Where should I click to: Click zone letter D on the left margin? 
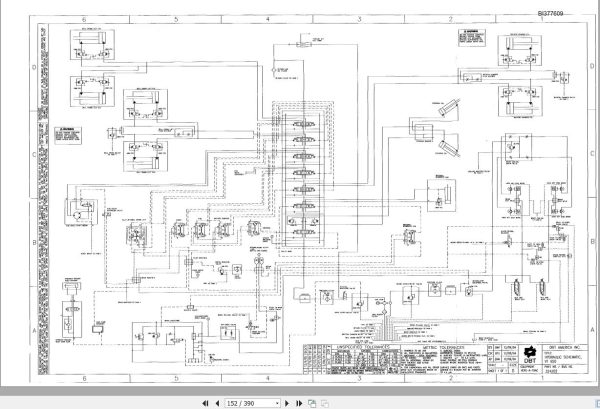[34, 67]
